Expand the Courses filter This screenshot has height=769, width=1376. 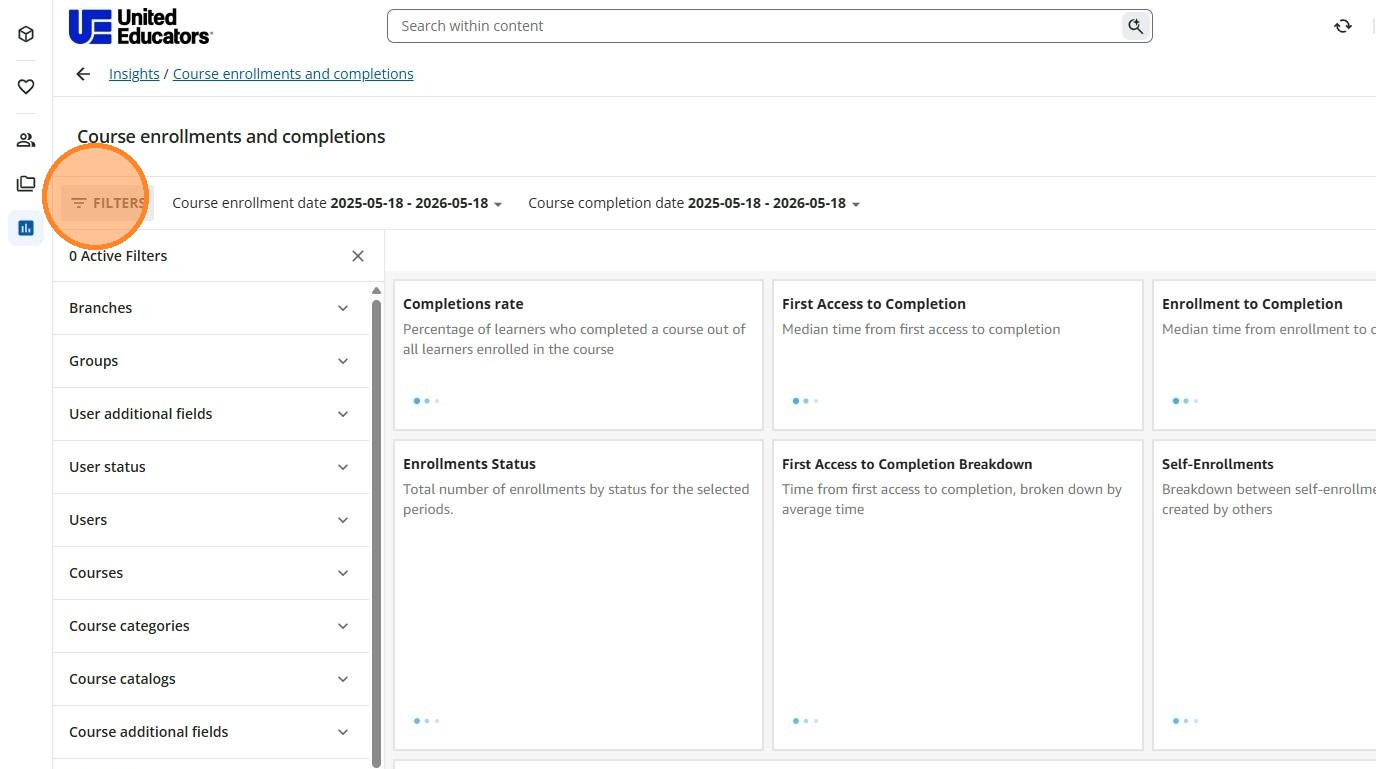point(211,573)
